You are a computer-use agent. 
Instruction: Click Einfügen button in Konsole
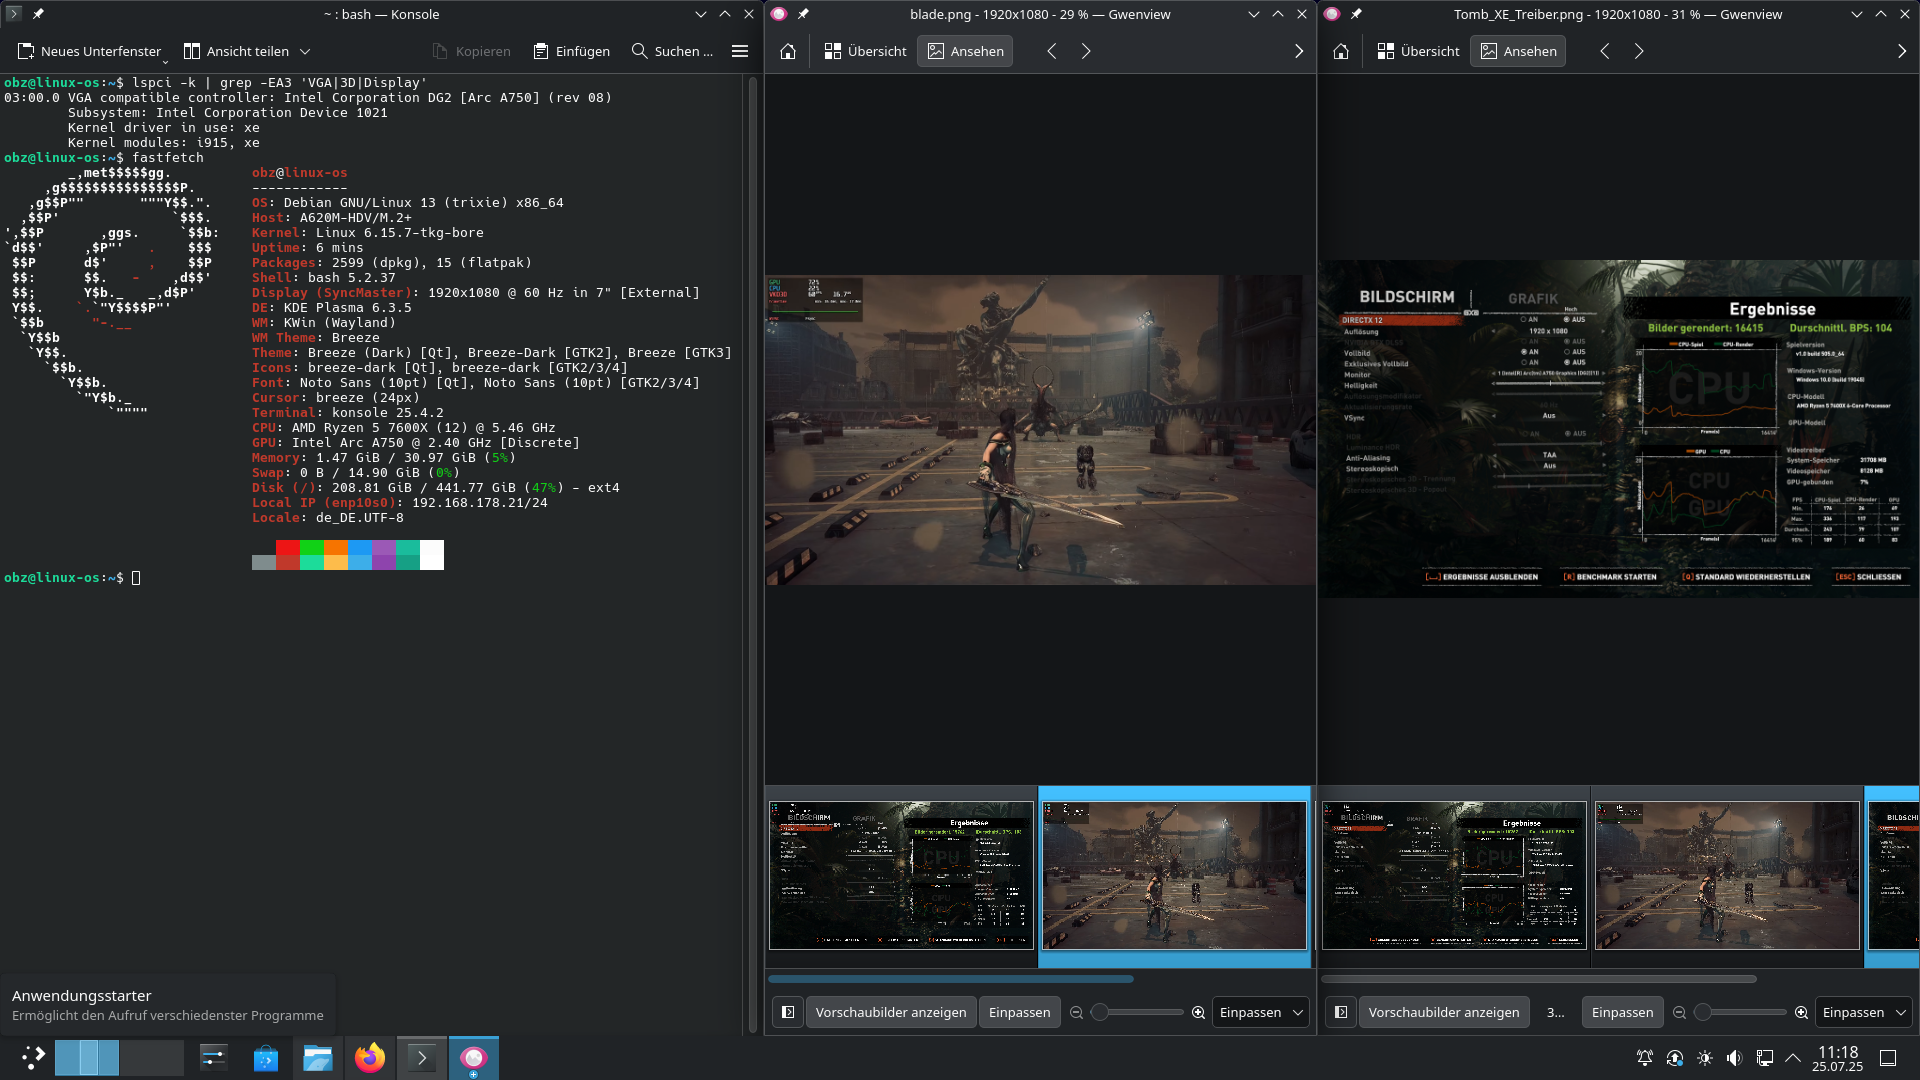[572, 51]
